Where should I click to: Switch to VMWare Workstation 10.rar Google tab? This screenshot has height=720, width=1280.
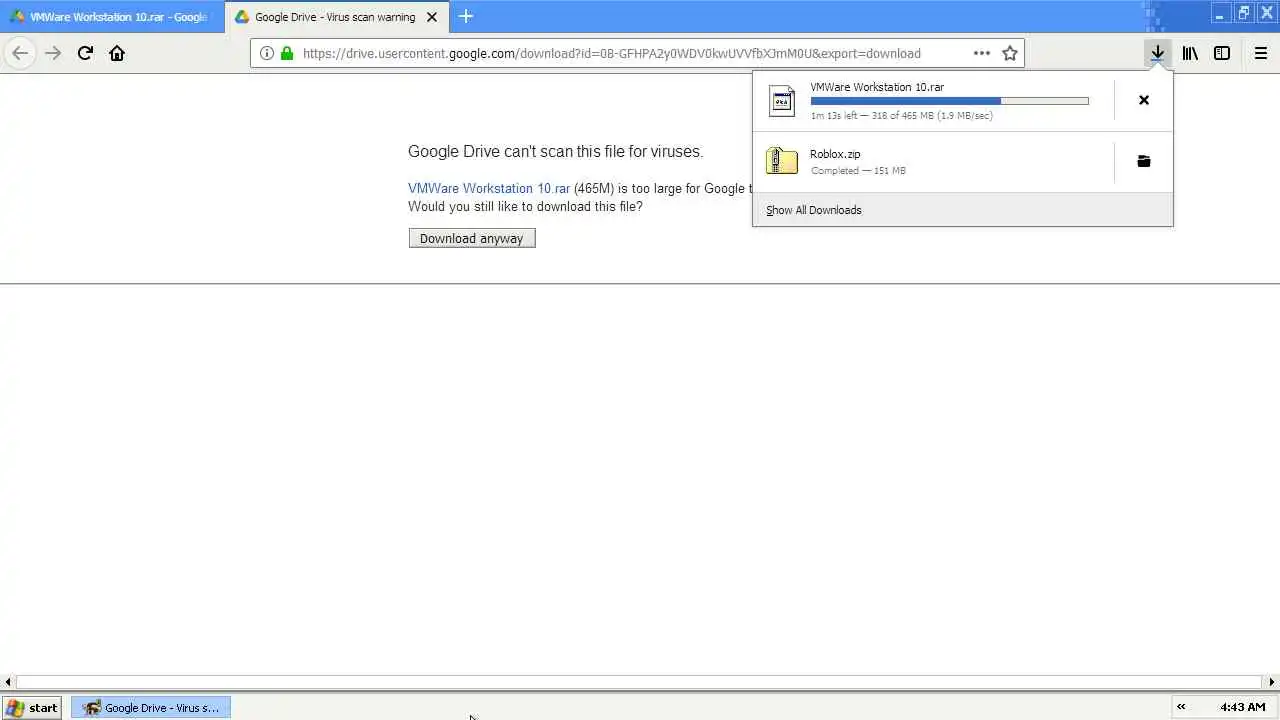111,17
